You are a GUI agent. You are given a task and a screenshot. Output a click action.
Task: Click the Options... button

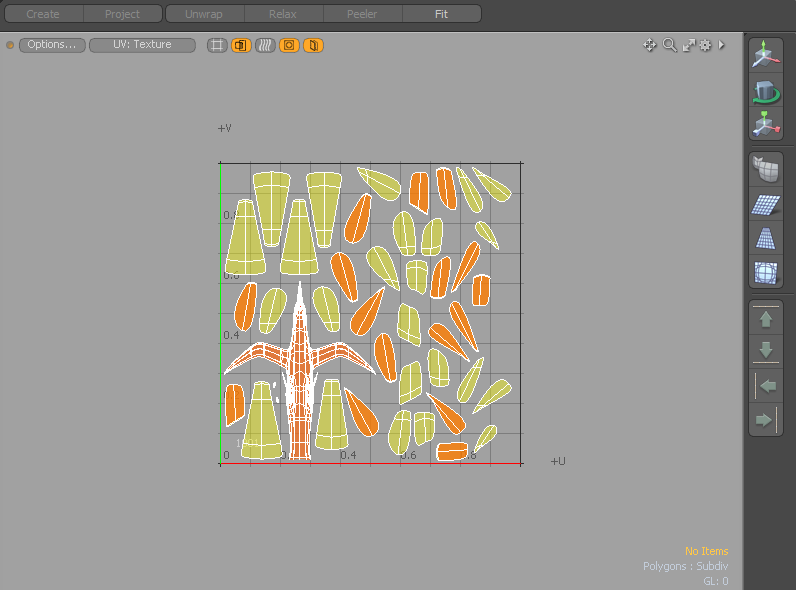(51, 45)
